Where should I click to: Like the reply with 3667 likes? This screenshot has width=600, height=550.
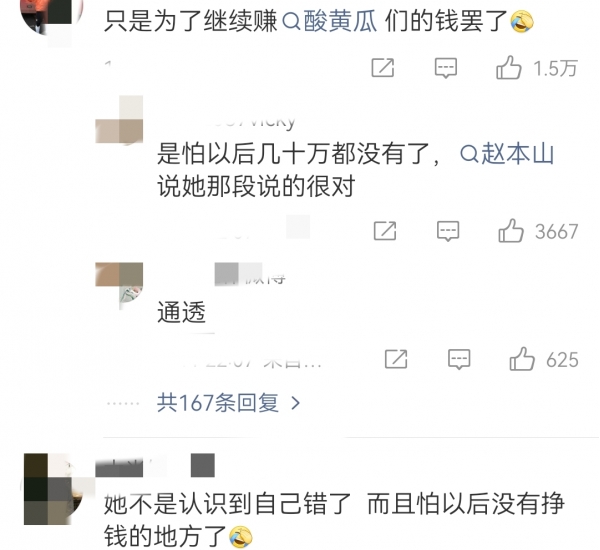[511, 230]
